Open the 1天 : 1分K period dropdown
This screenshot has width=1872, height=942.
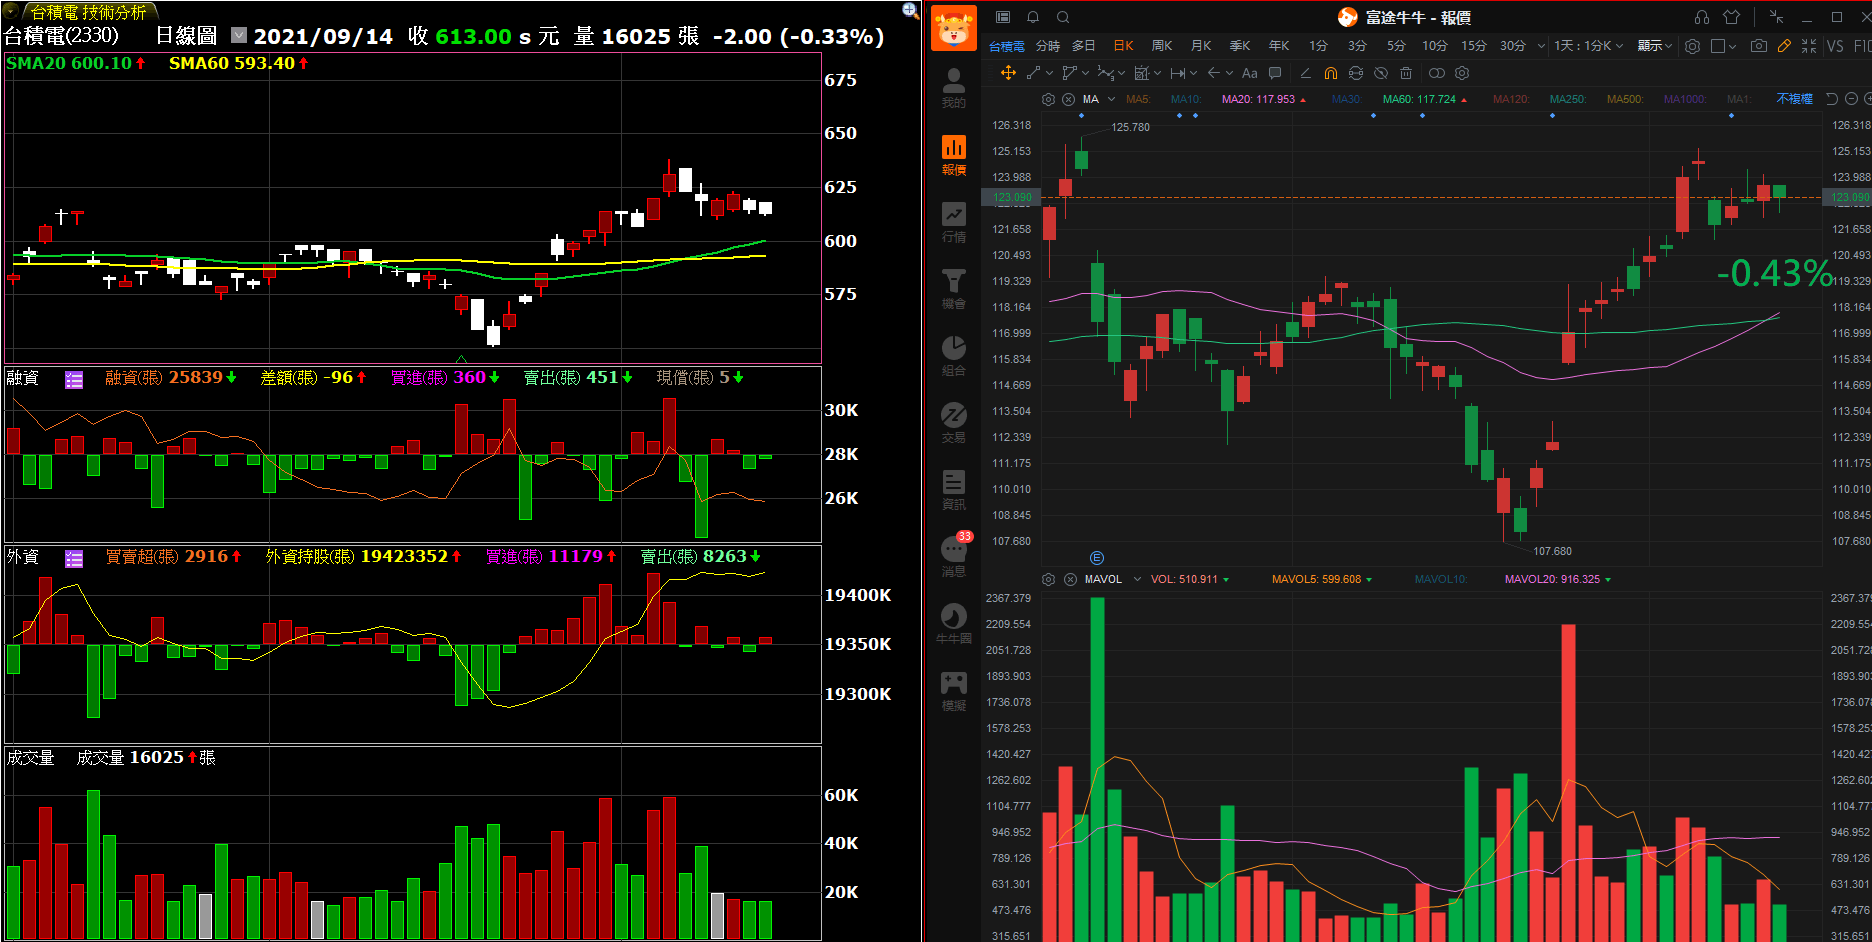click(1588, 46)
